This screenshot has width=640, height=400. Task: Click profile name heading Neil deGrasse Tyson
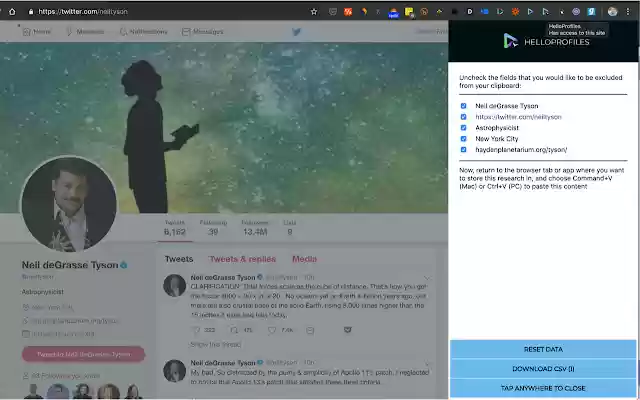pyautogui.click(x=70, y=265)
